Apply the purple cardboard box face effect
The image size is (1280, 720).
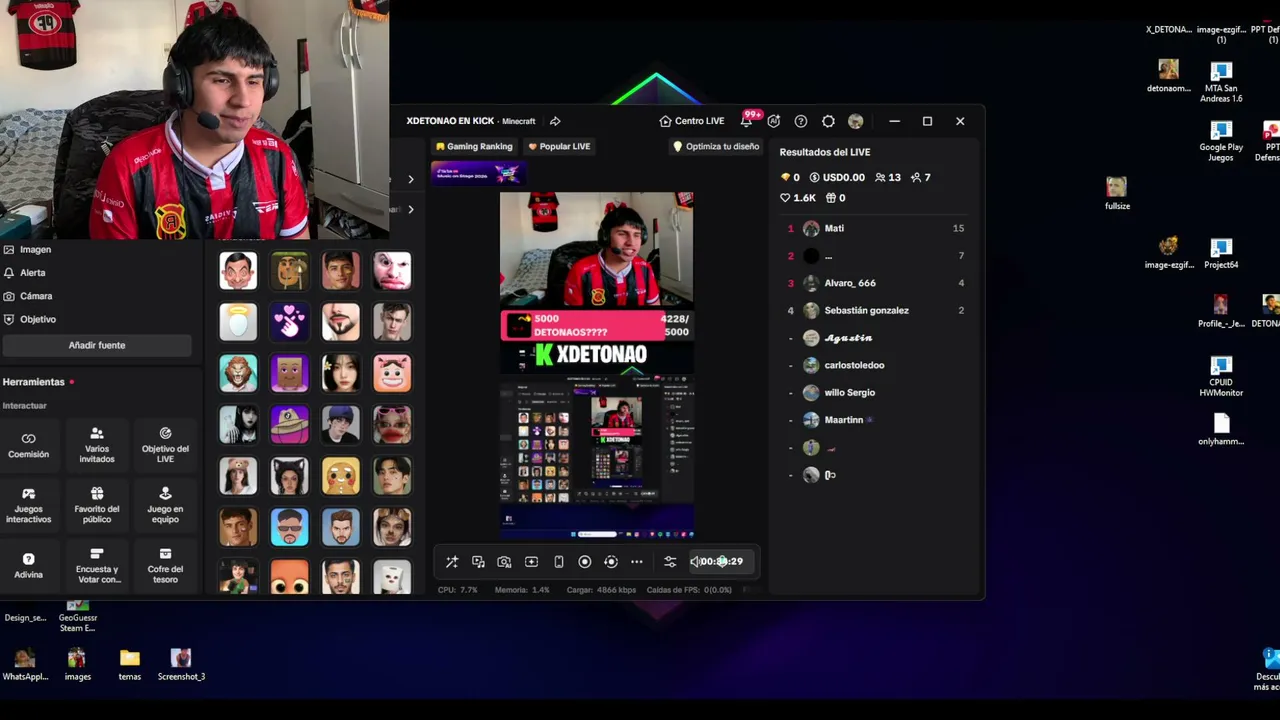tap(289, 374)
